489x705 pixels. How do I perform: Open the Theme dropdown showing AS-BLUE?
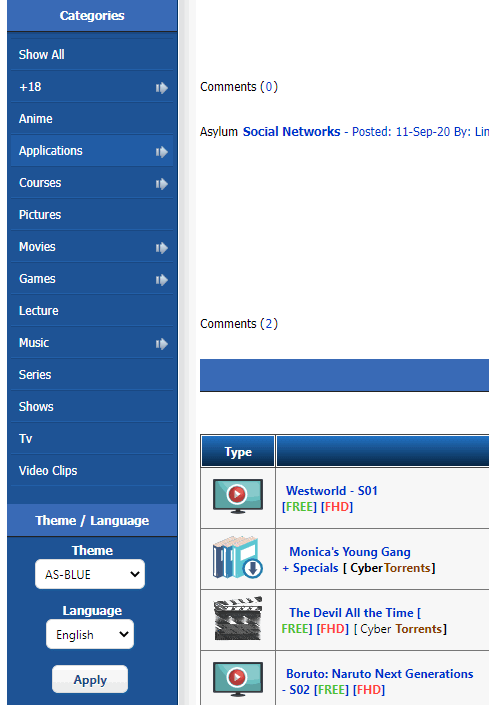[90, 574]
